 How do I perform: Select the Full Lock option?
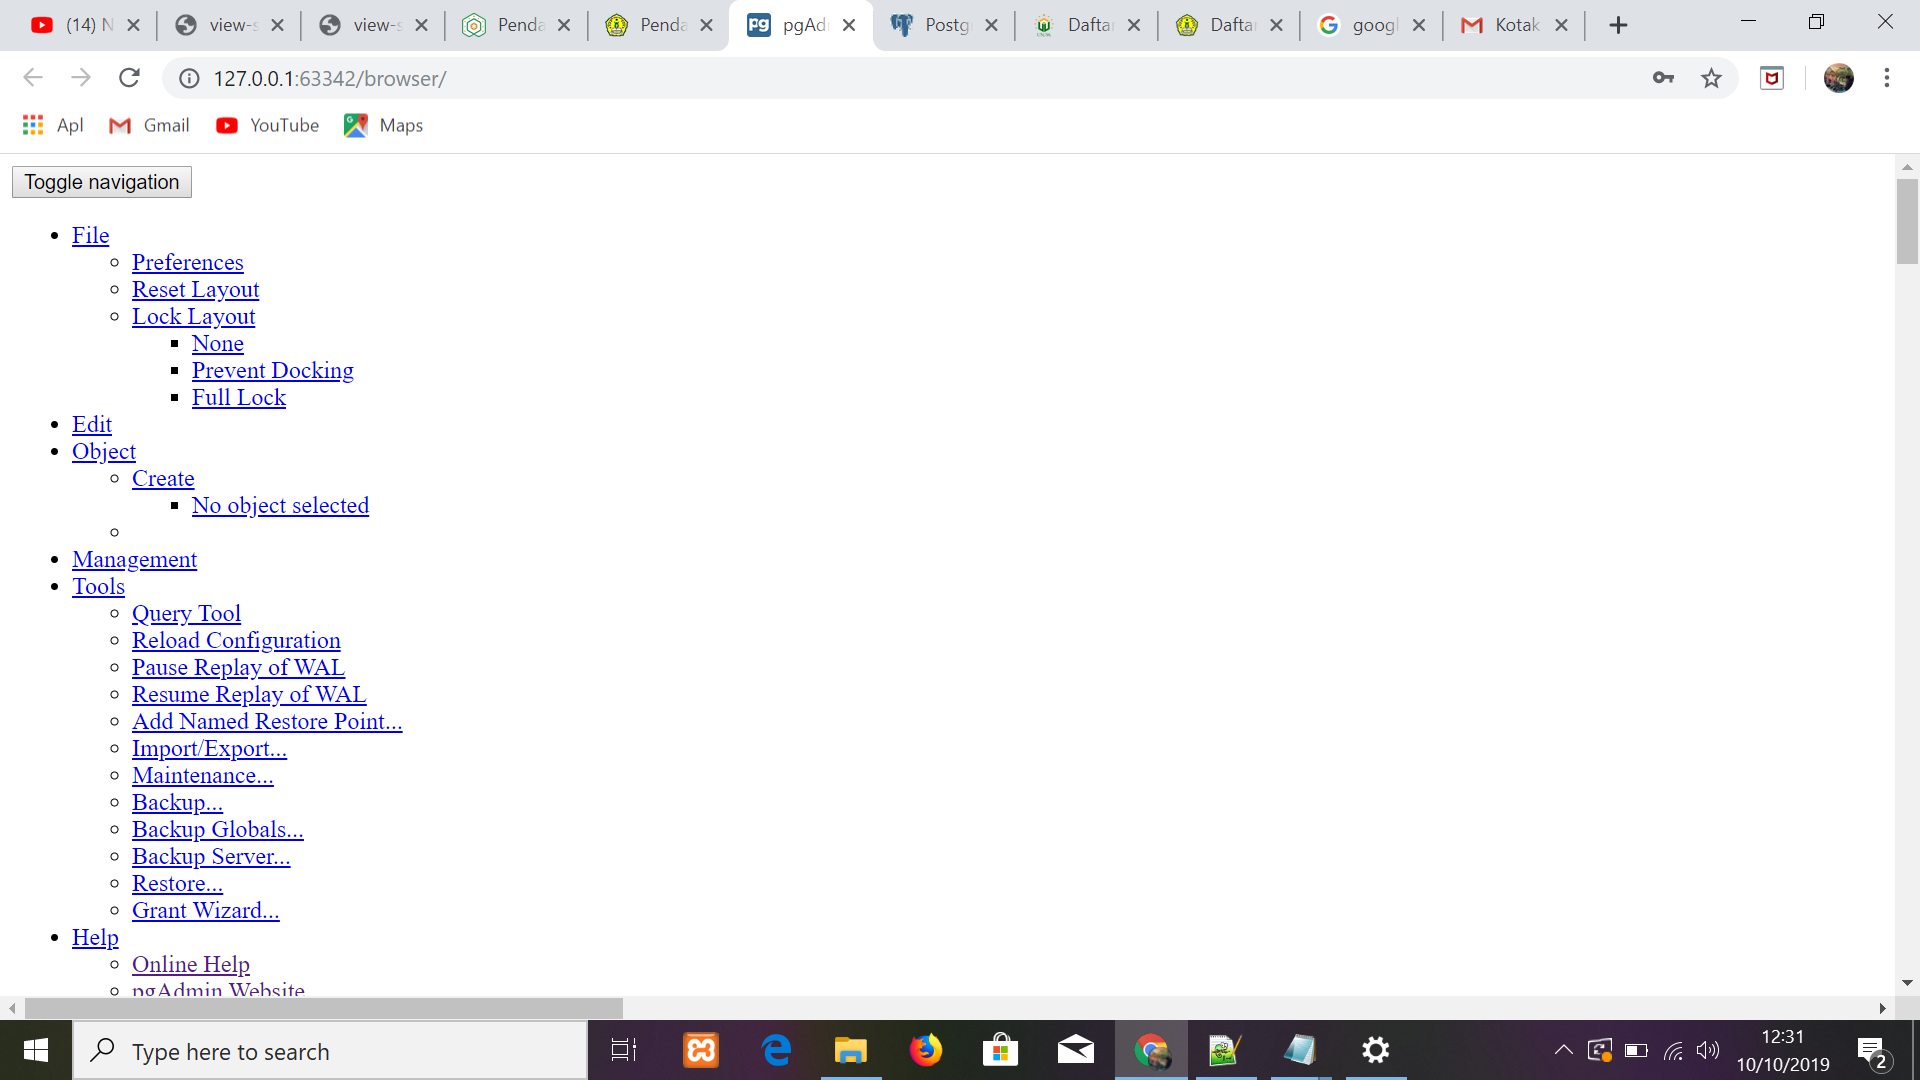pyautogui.click(x=239, y=397)
